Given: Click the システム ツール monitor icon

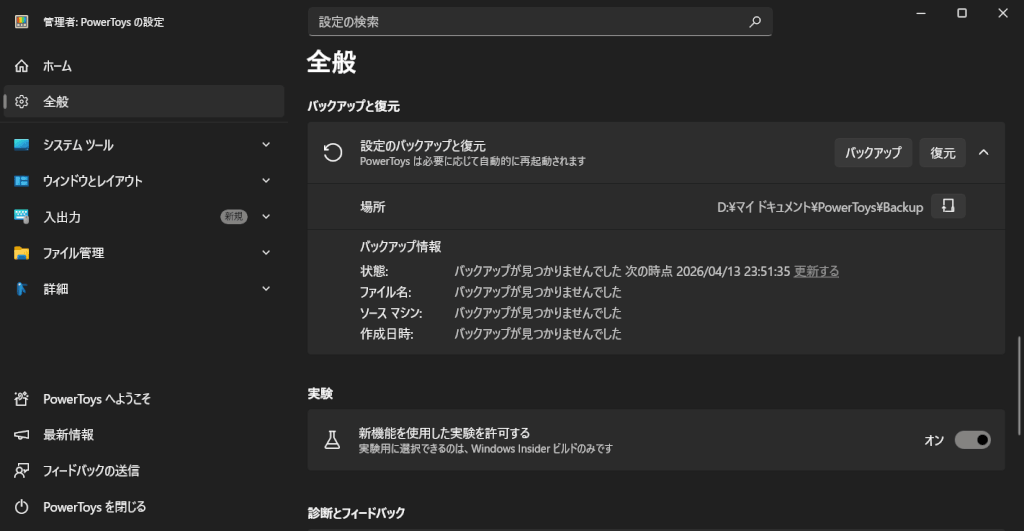Looking at the screenshot, I should [22, 145].
